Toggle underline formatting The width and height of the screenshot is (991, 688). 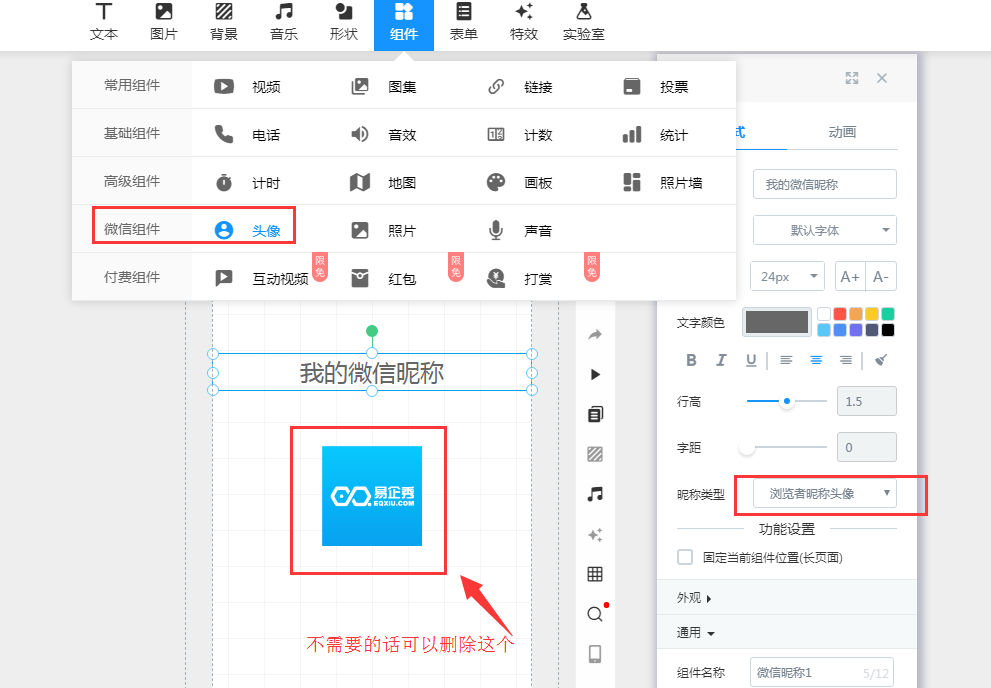[x=751, y=360]
